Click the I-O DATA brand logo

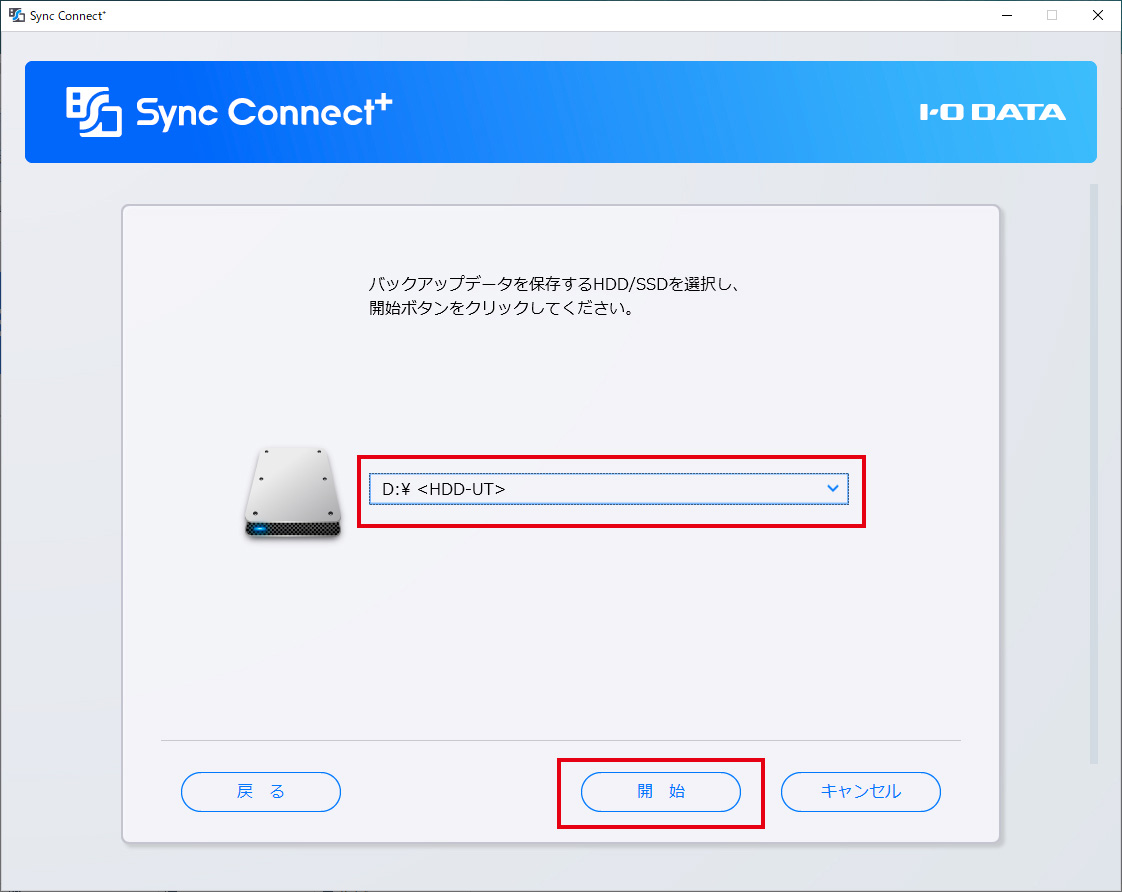(x=992, y=112)
